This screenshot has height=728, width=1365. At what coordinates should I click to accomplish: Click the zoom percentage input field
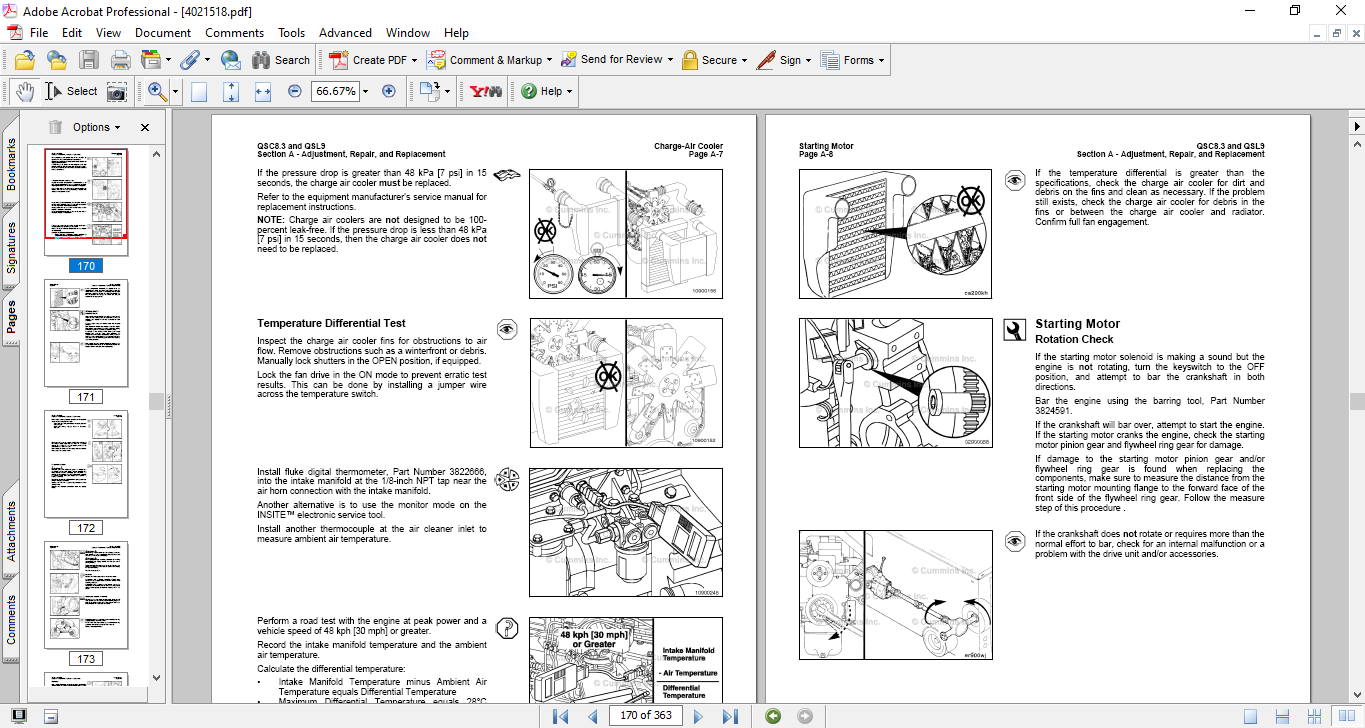click(x=334, y=91)
